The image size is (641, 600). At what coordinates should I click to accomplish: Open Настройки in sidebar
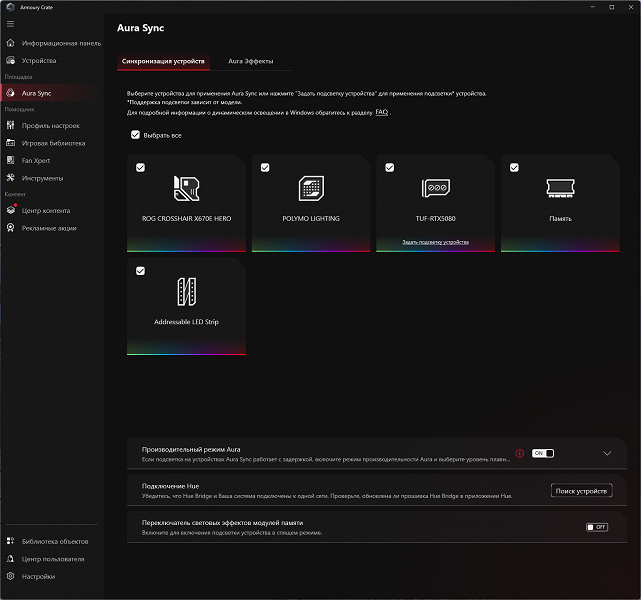pos(52,576)
